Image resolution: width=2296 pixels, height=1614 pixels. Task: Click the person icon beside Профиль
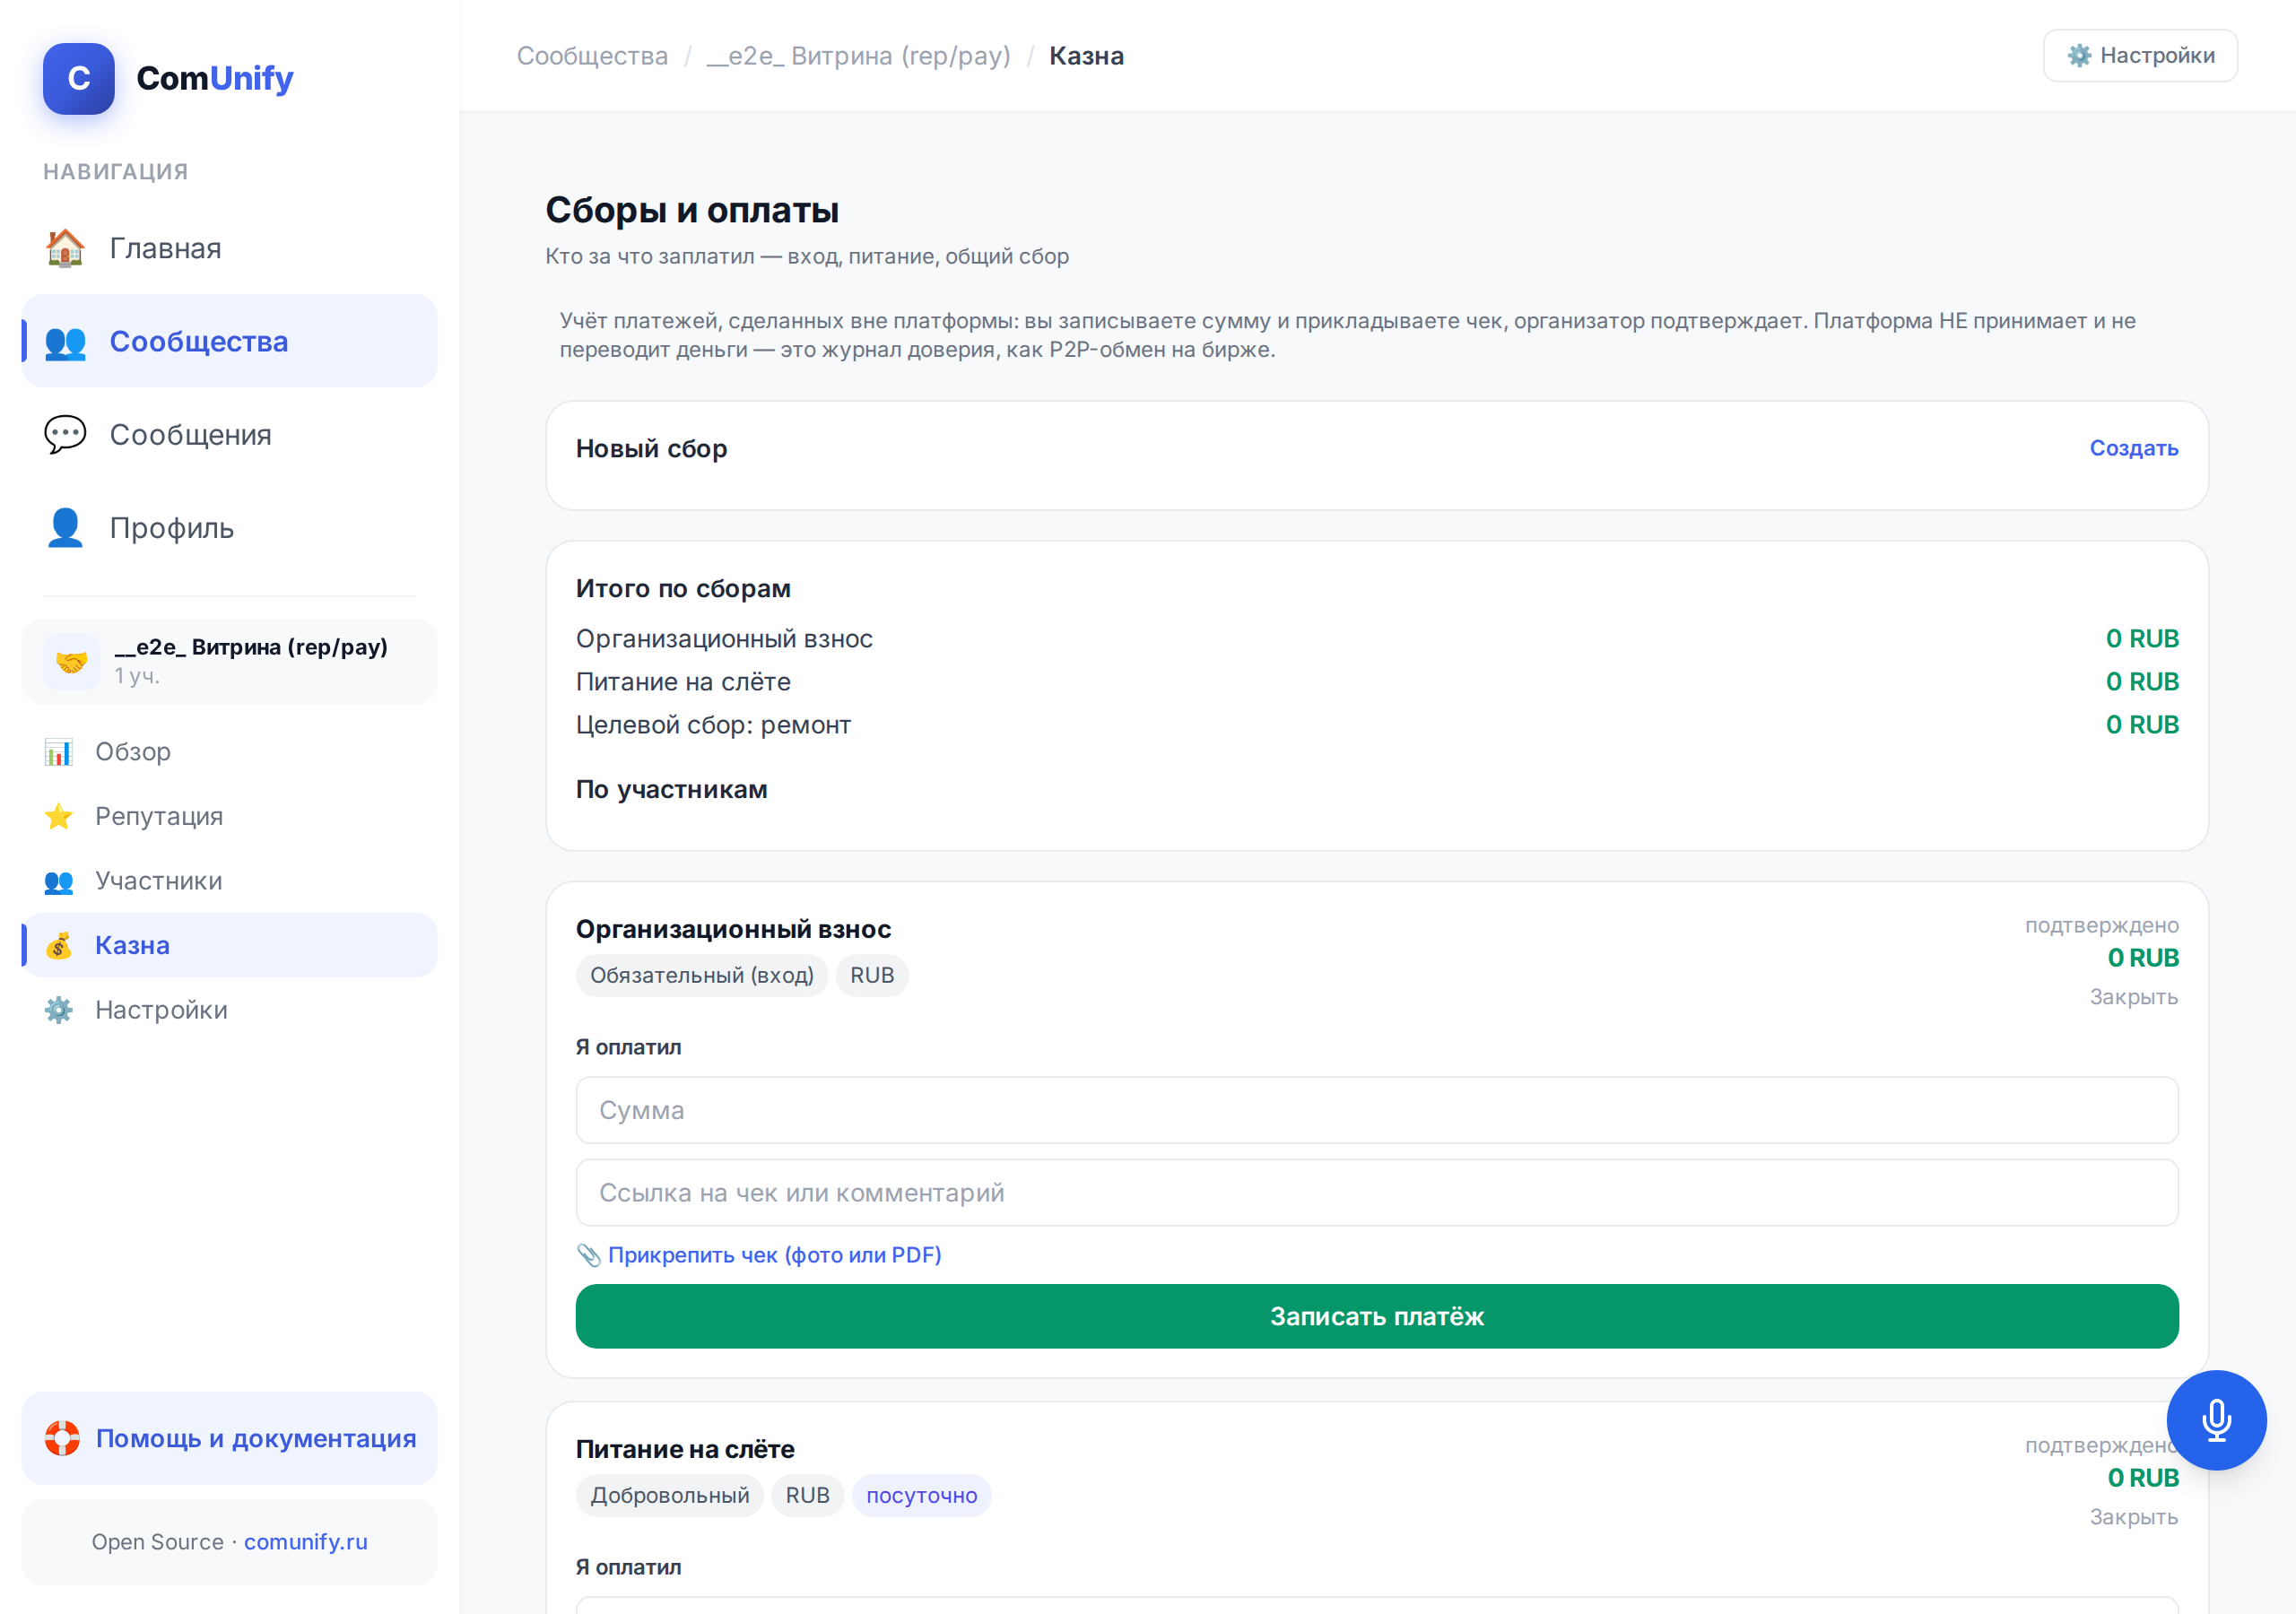click(65, 528)
